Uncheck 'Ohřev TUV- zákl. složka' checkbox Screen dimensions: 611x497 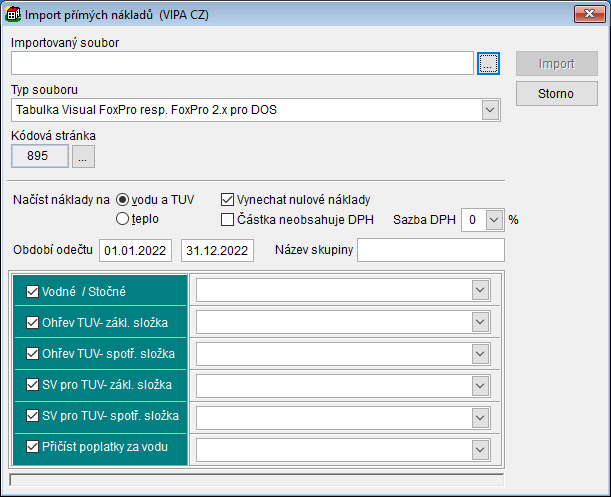coord(32,322)
